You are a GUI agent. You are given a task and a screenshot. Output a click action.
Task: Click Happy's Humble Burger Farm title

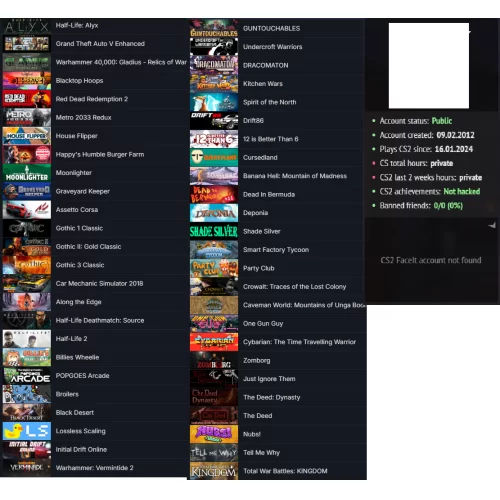click(x=100, y=154)
